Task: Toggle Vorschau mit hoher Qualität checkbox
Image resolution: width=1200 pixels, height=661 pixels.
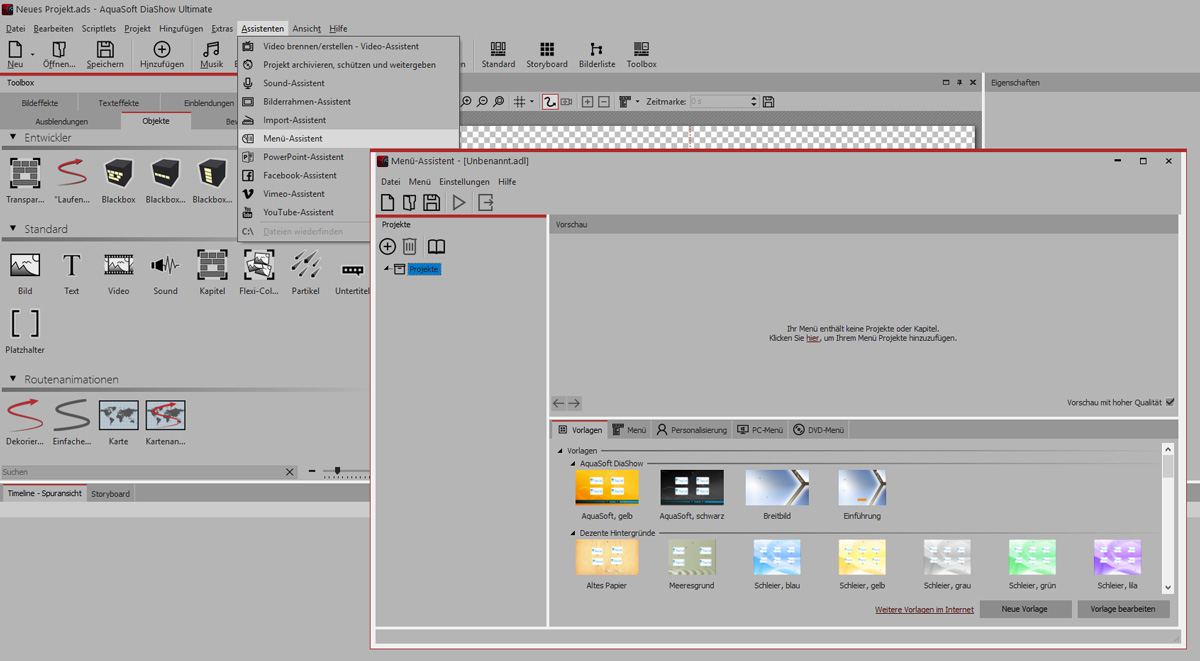Action: (1170, 403)
